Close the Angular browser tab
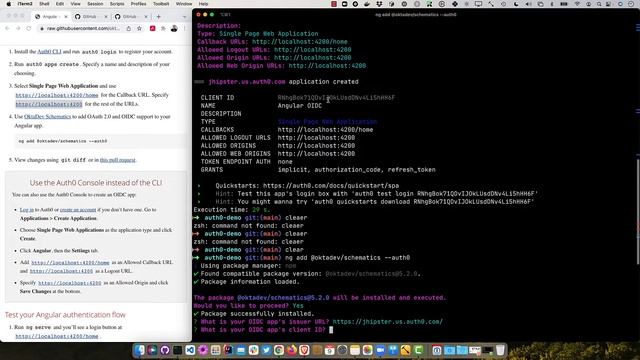 click(66, 17)
